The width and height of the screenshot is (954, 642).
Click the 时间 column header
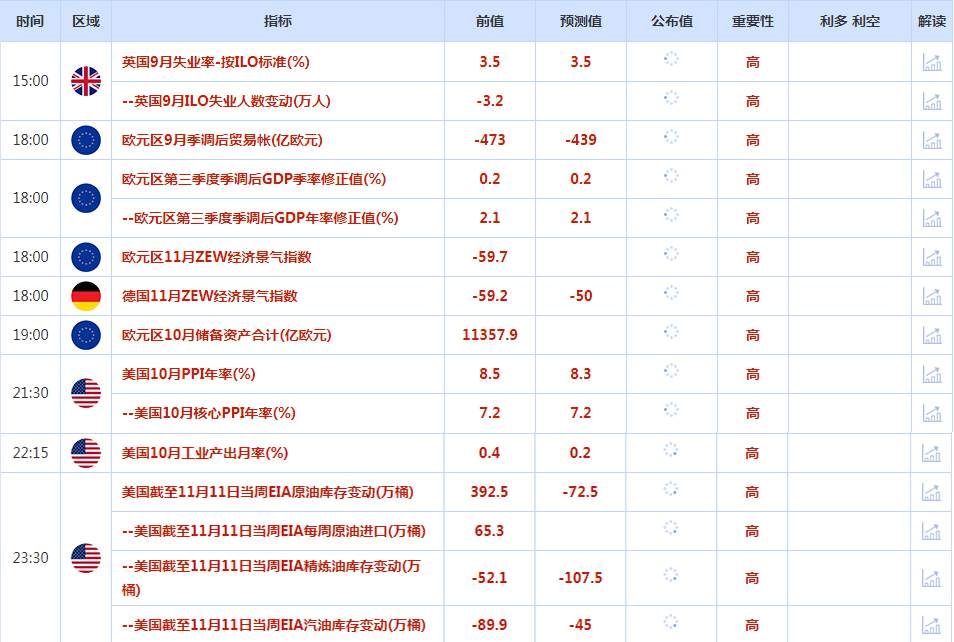pos(30,21)
